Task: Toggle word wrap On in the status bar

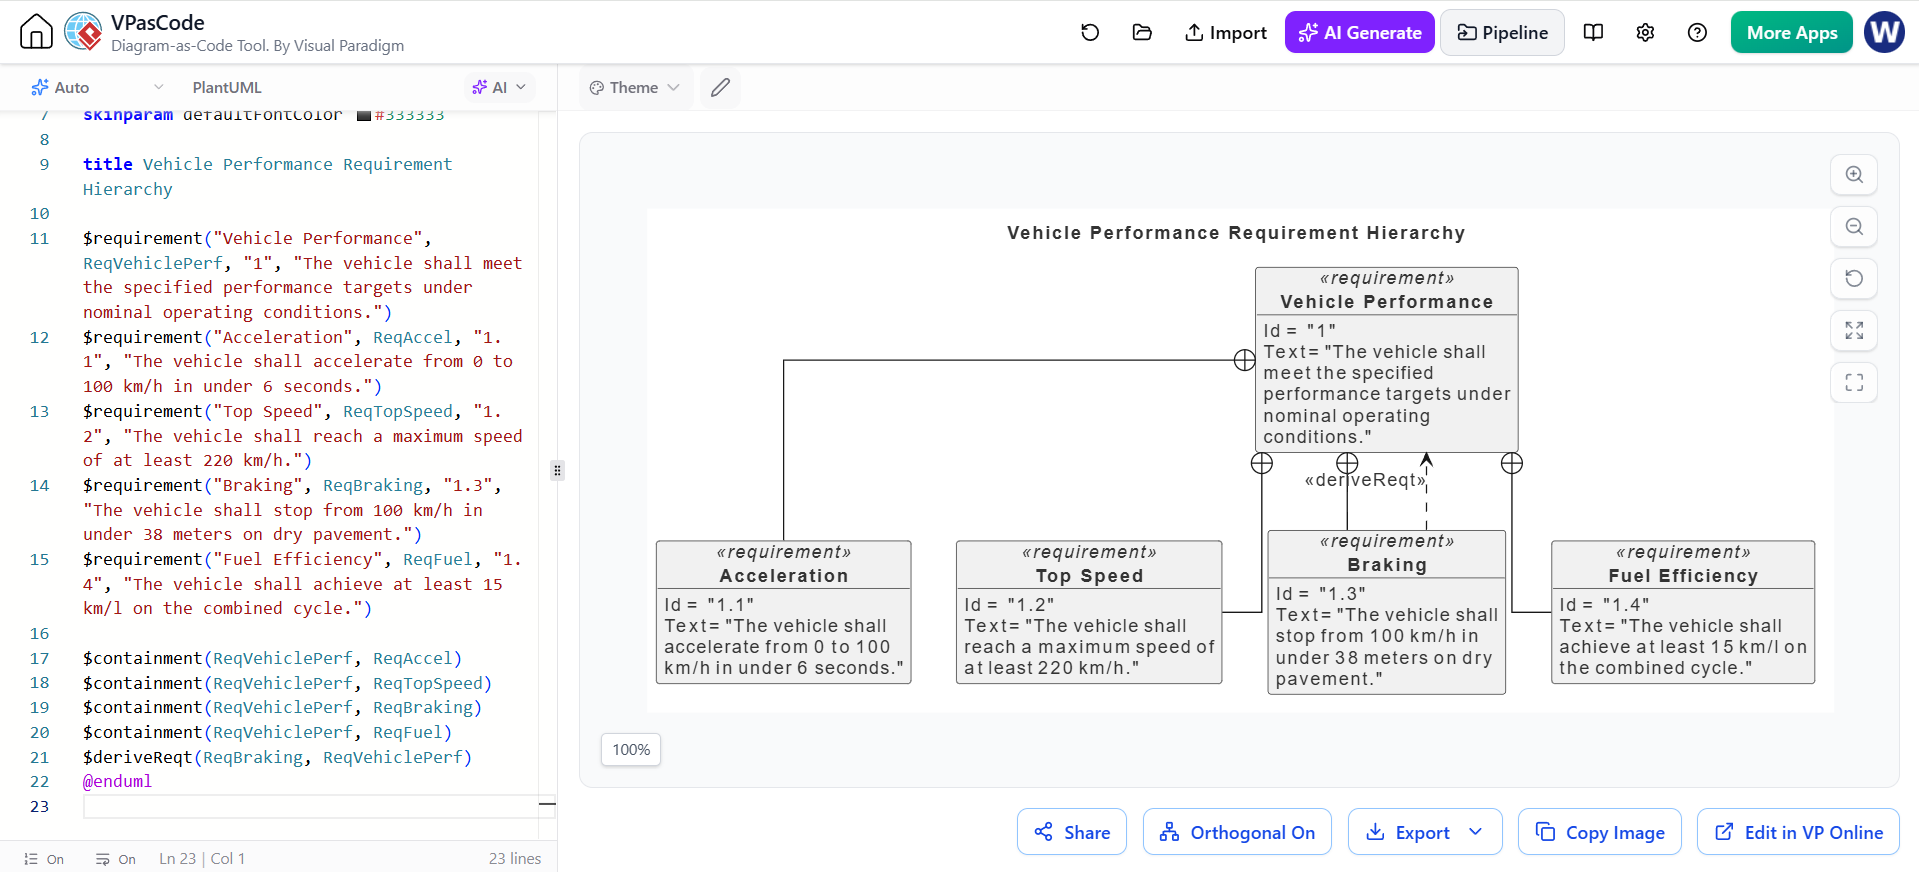Action: click(x=116, y=859)
